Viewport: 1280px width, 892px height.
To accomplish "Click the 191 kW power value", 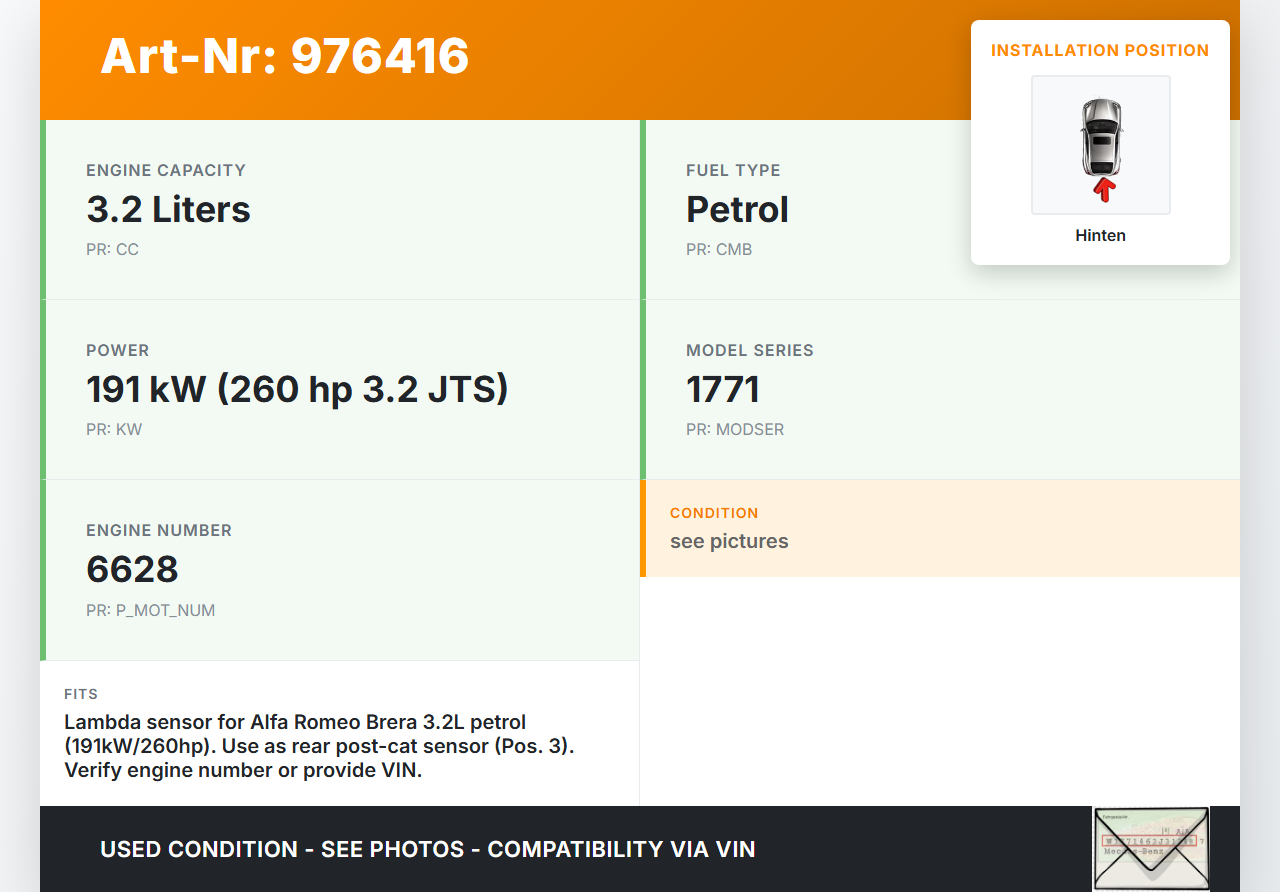I will [297, 389].
